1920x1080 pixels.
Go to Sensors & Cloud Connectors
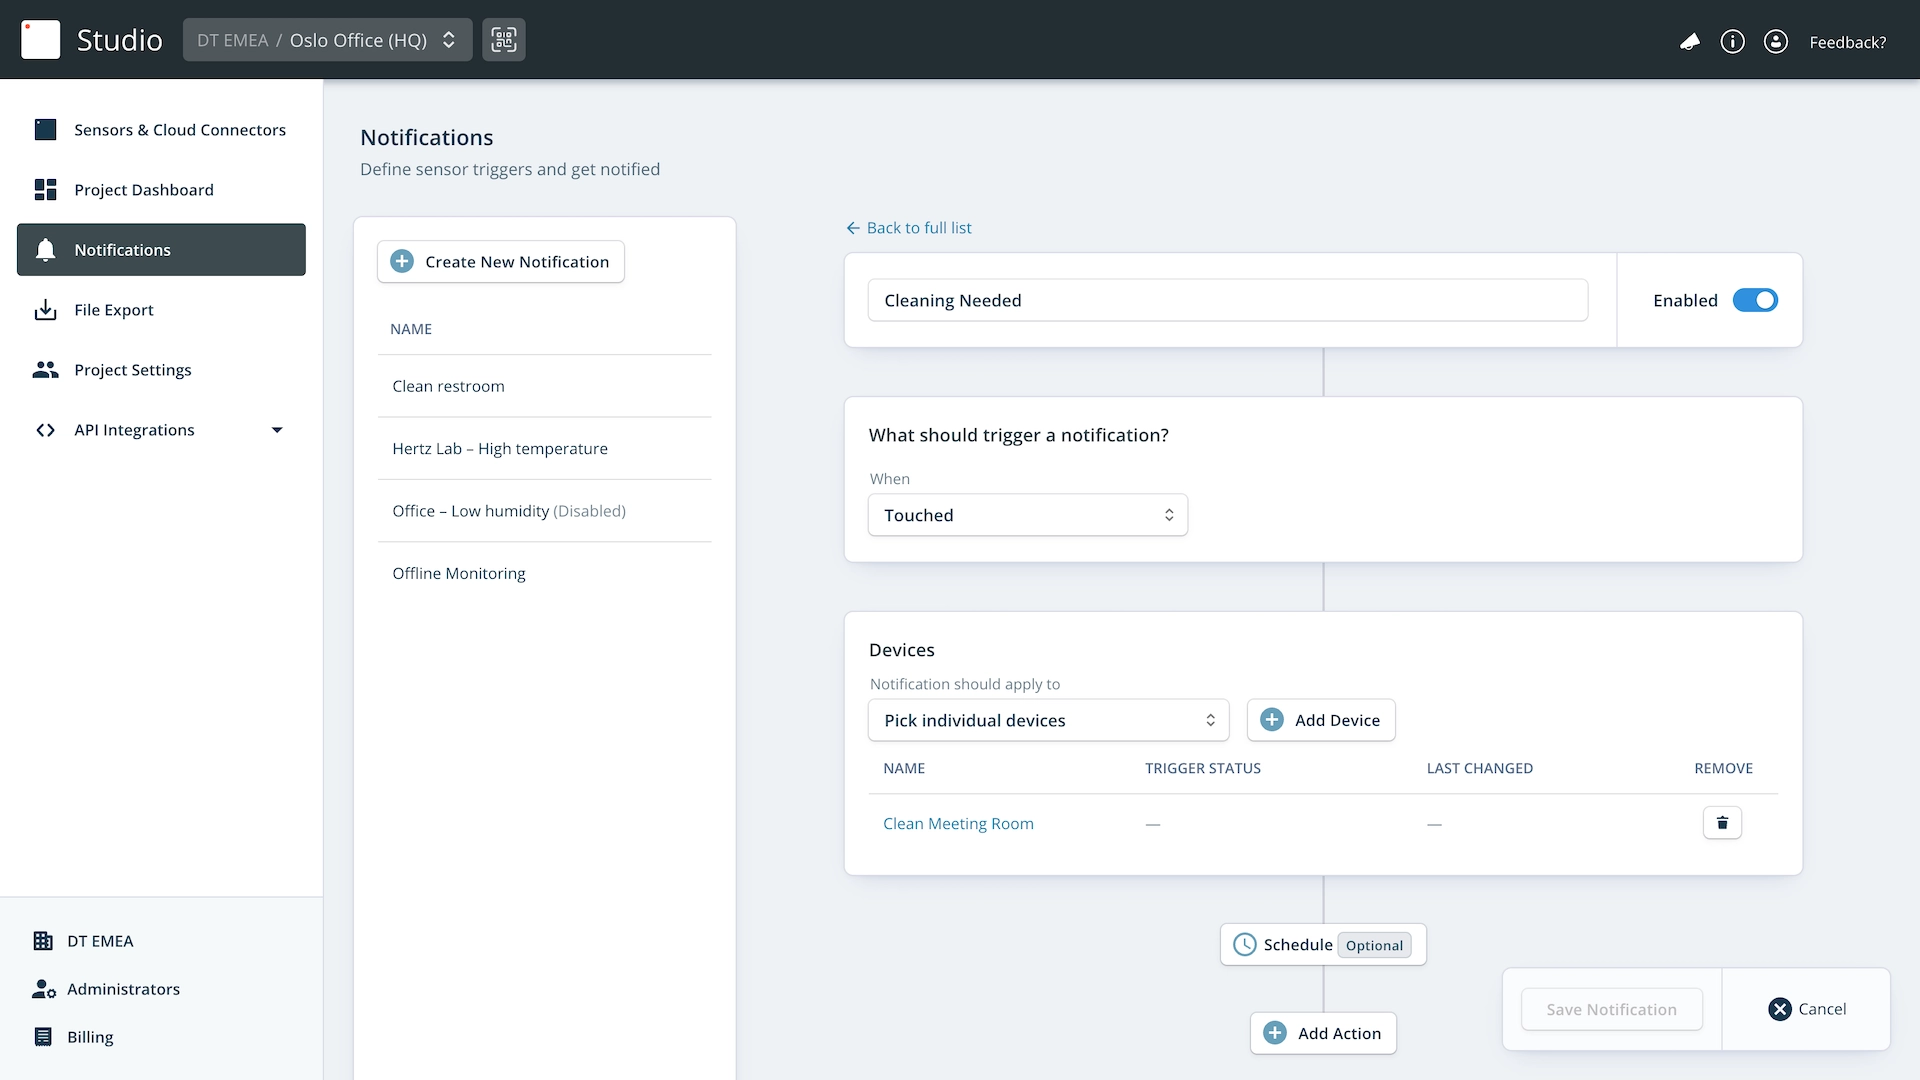(179, 130)
